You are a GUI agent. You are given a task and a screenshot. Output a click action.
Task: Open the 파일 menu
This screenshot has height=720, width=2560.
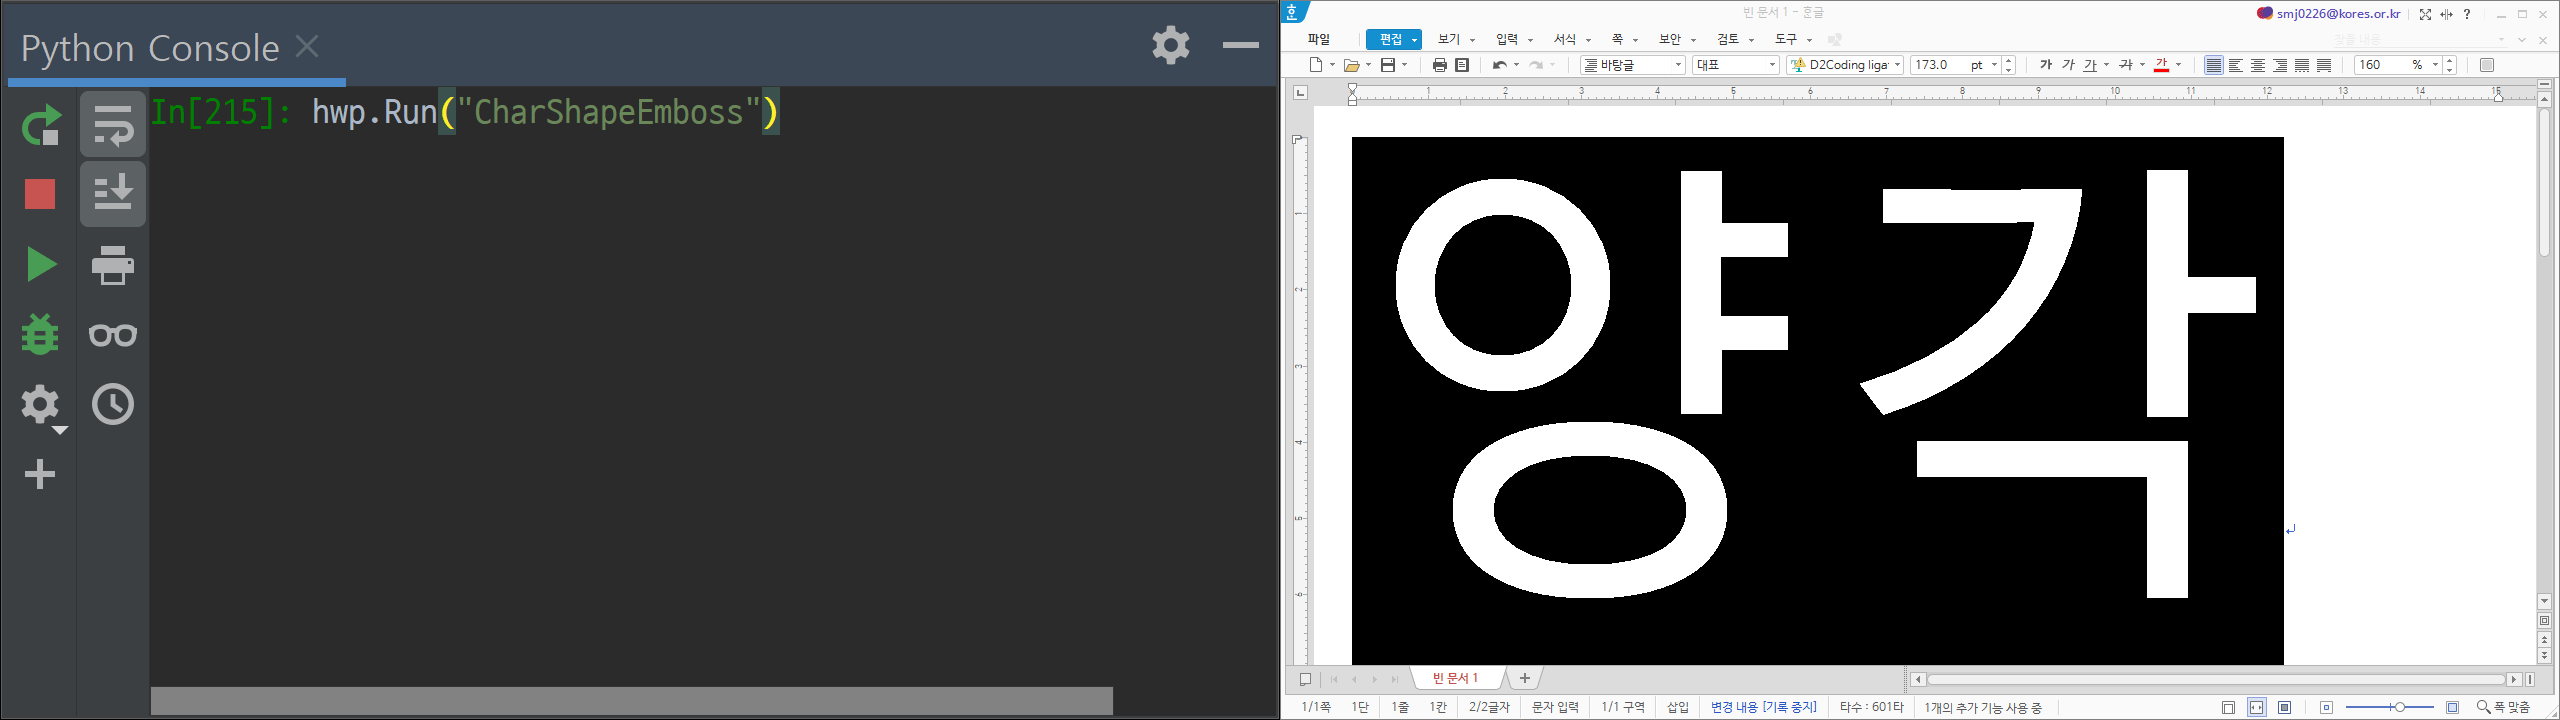(x=1319, y=39)
